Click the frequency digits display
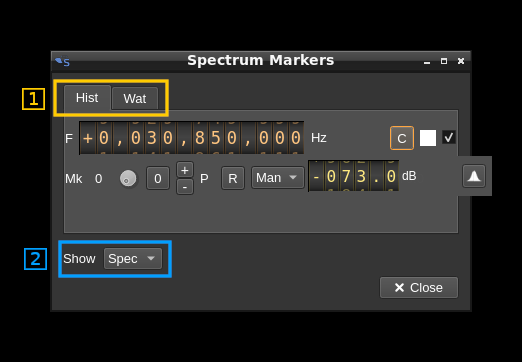This screenshot has height=362, width=522. 191,138
